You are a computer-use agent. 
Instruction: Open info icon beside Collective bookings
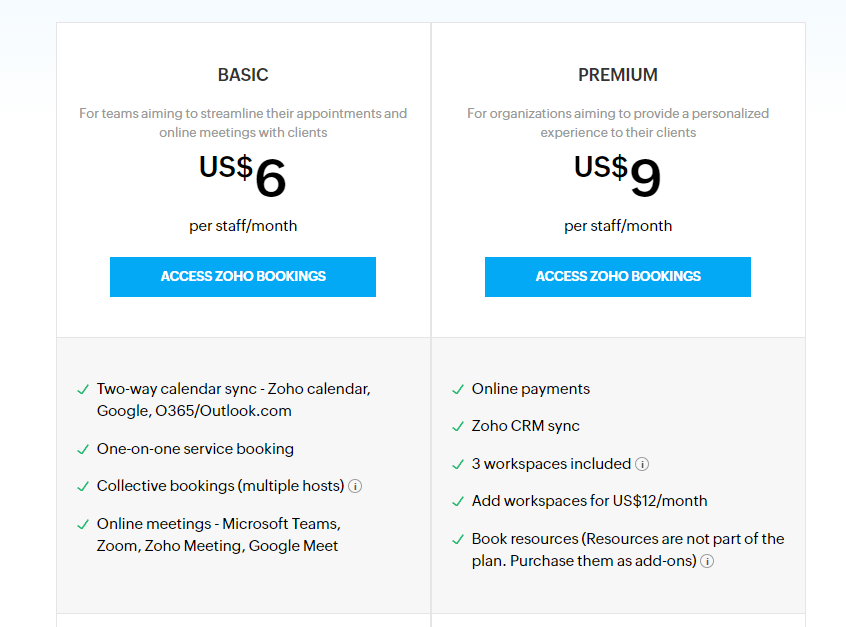point(355,486)
